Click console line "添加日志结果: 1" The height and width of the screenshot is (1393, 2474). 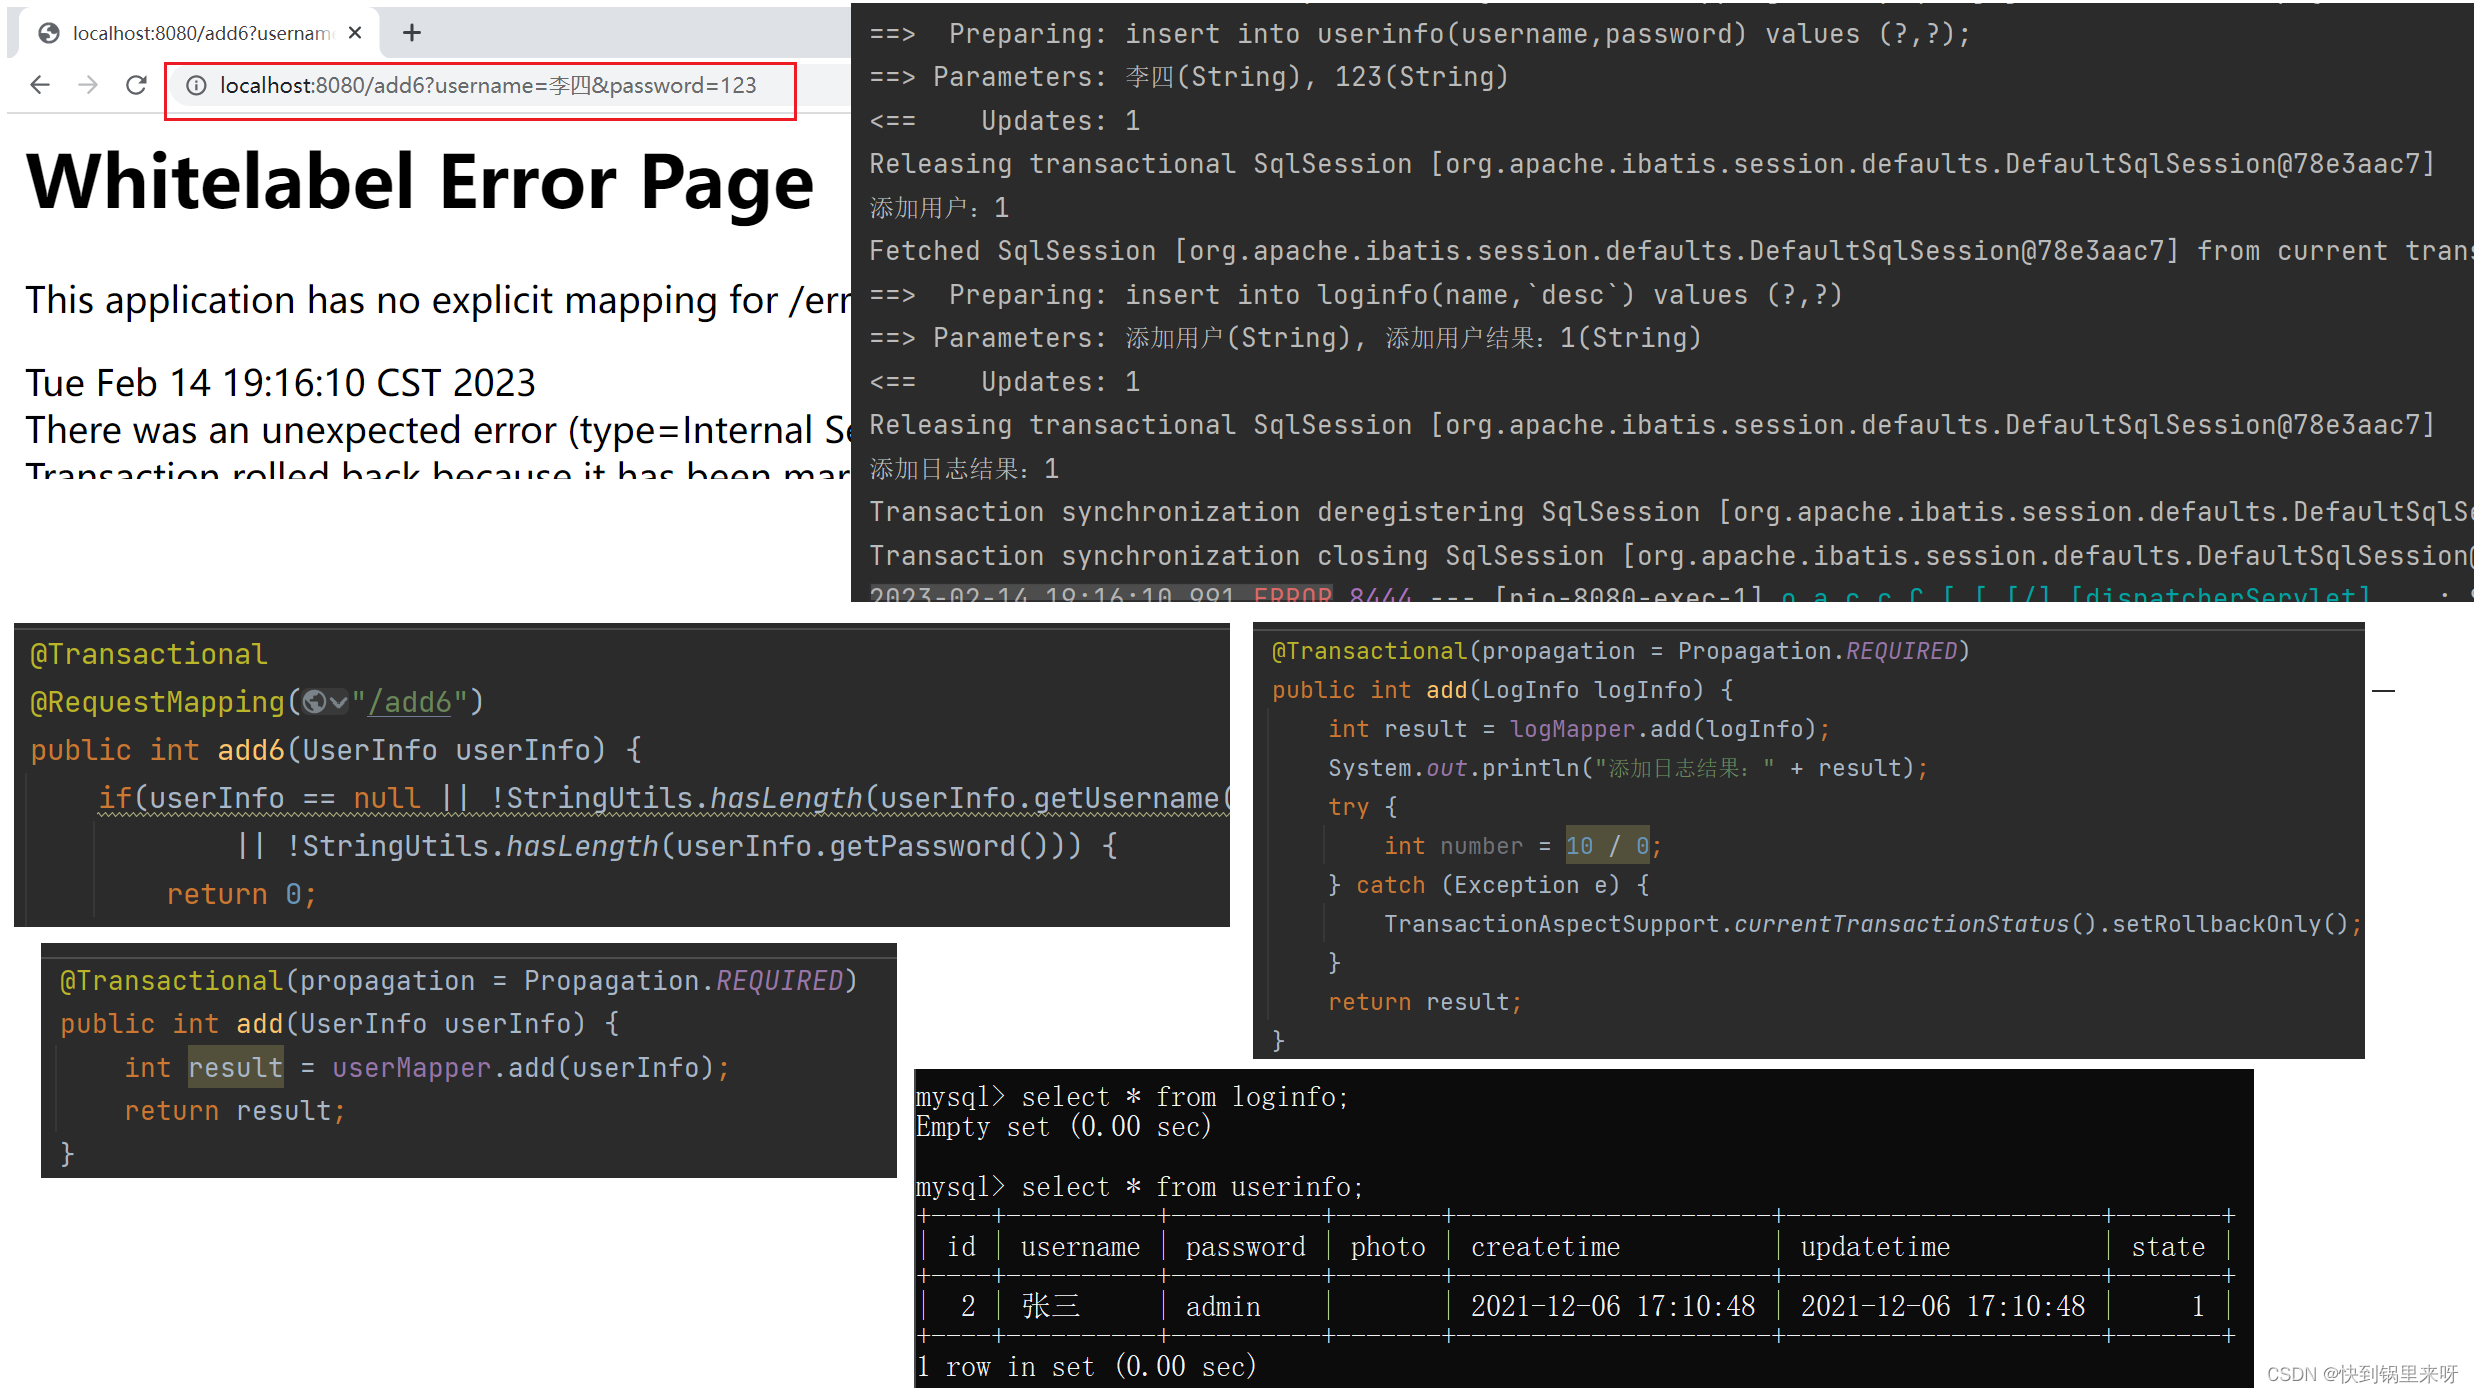pyautogui.click(x=964, y=469)
